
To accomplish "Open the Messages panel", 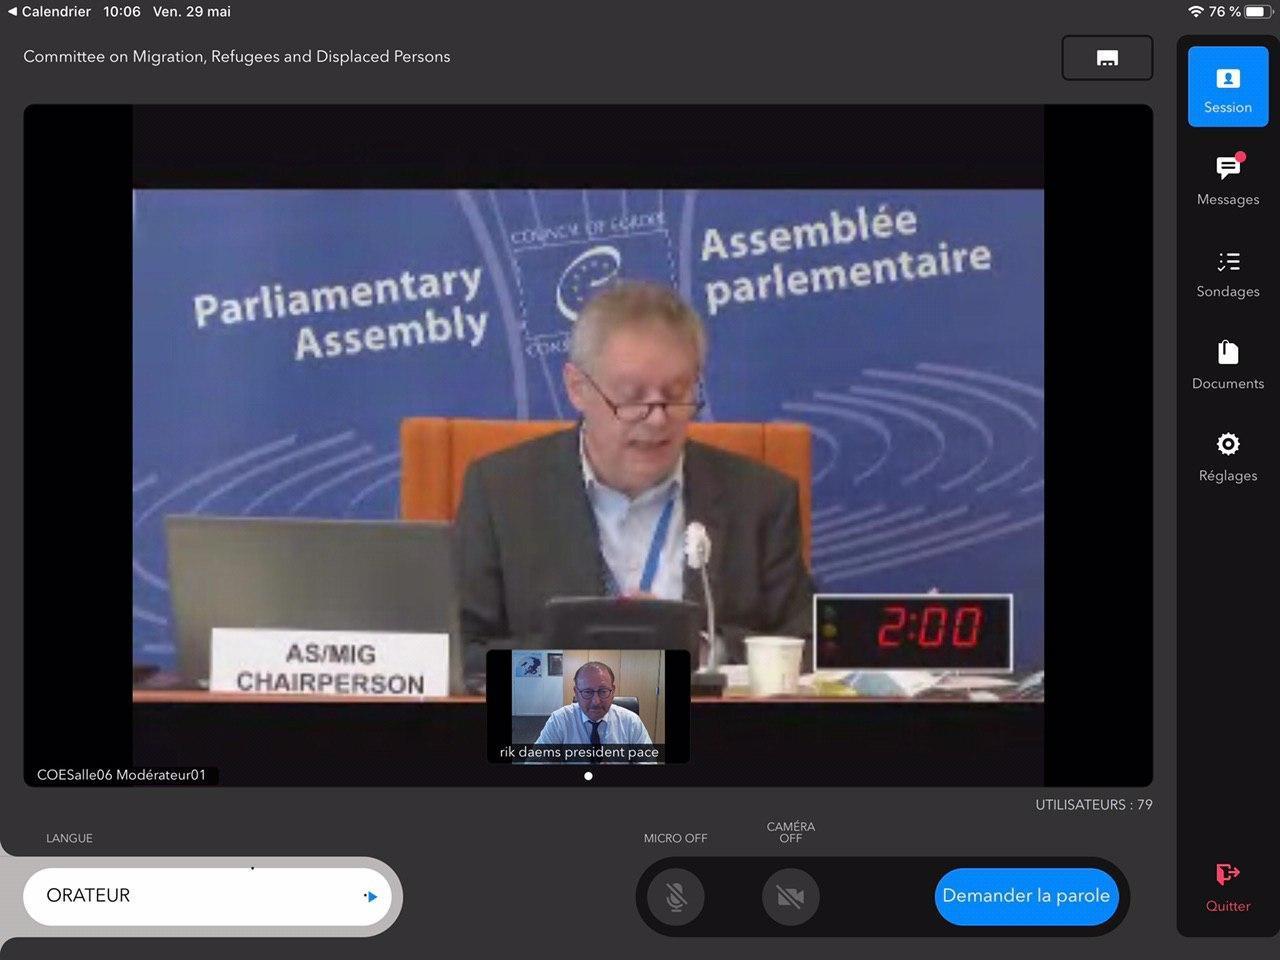I will click(x=1227, y=180).
